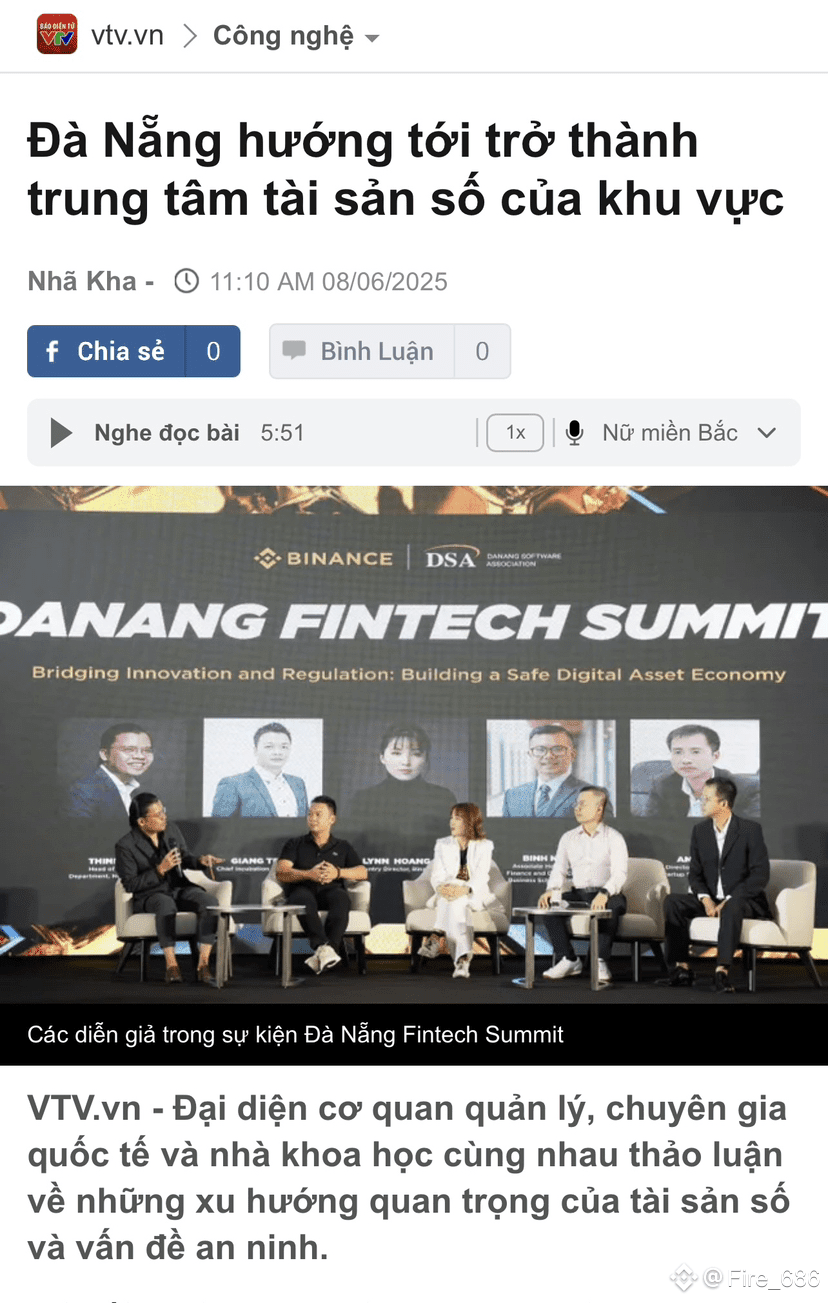
Task: Click the breadcrumb chevron separator
Action: click(x=189, y=36)
